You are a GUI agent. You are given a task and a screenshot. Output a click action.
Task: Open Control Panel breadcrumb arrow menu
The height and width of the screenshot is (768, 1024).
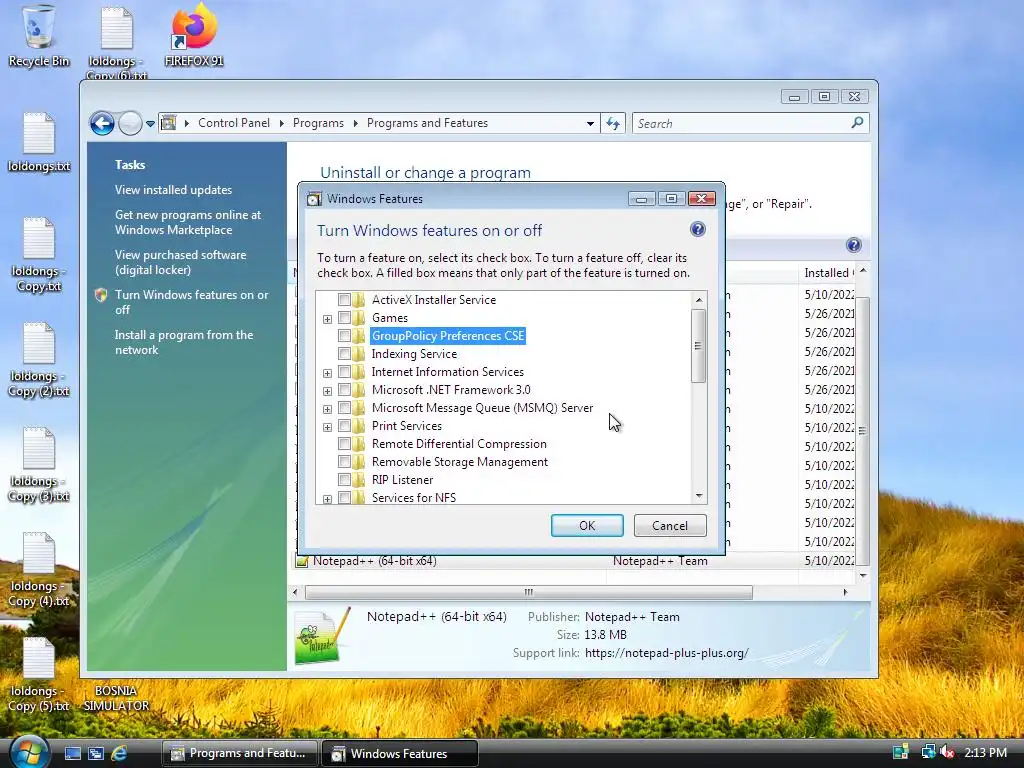[281, 123]
